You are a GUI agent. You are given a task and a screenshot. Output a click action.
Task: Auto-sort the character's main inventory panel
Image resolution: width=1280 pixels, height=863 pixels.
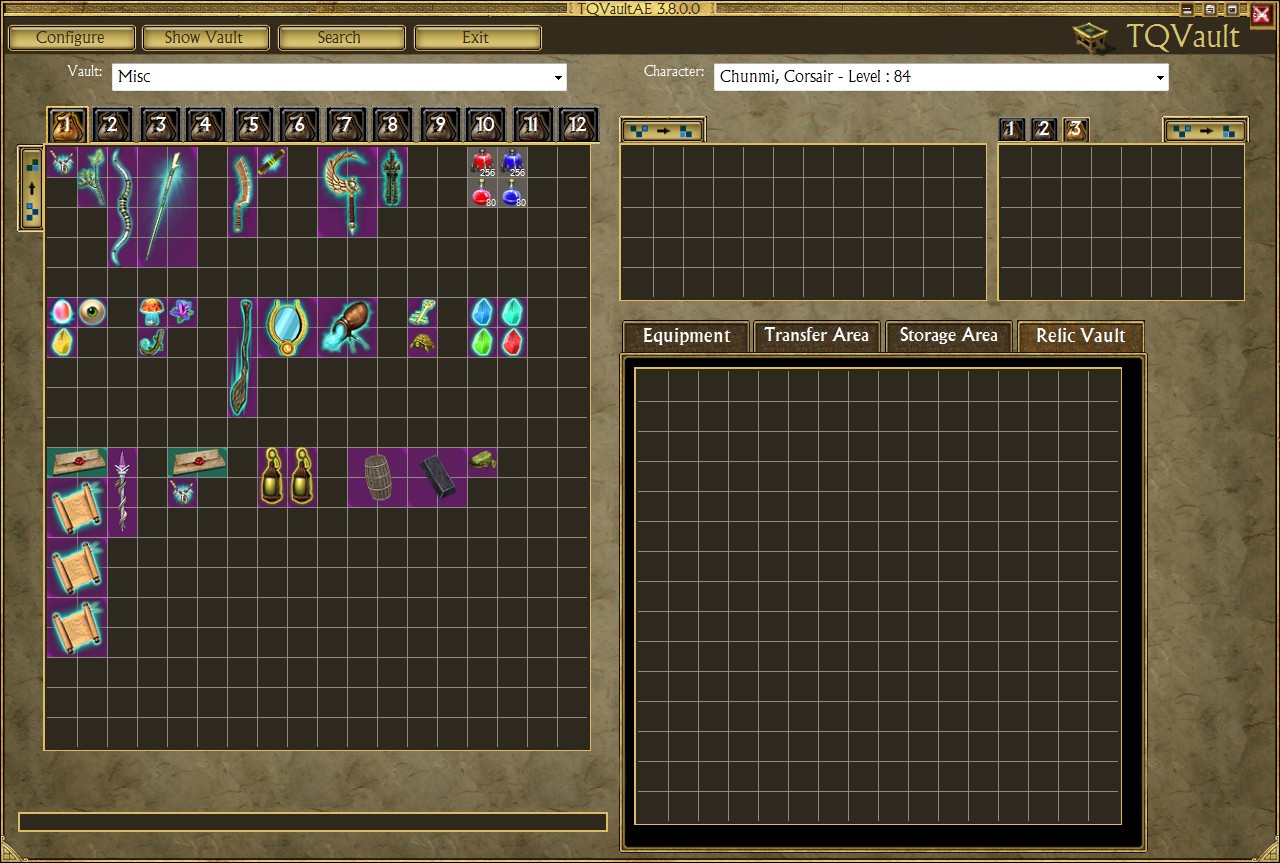pos(662,130)
